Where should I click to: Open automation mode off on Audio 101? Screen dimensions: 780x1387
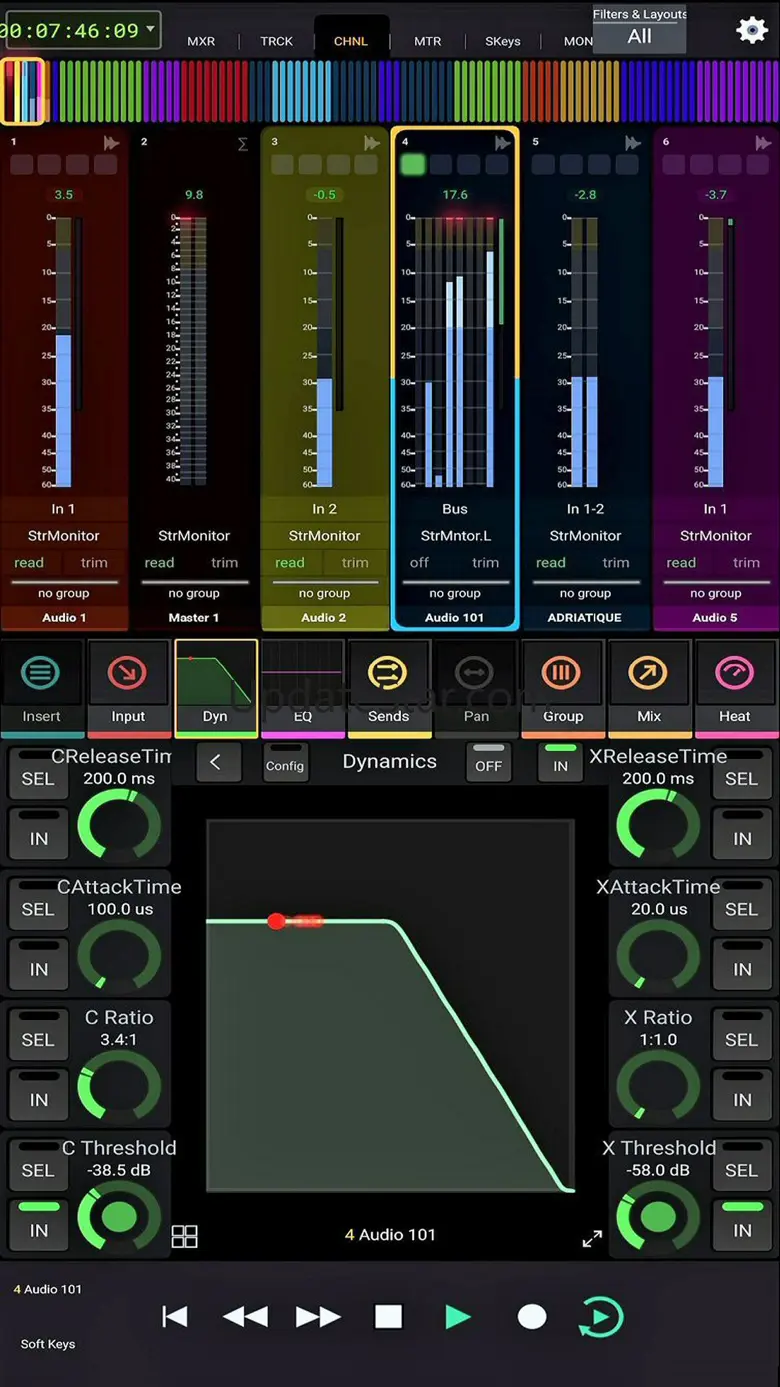click(420, 563)
